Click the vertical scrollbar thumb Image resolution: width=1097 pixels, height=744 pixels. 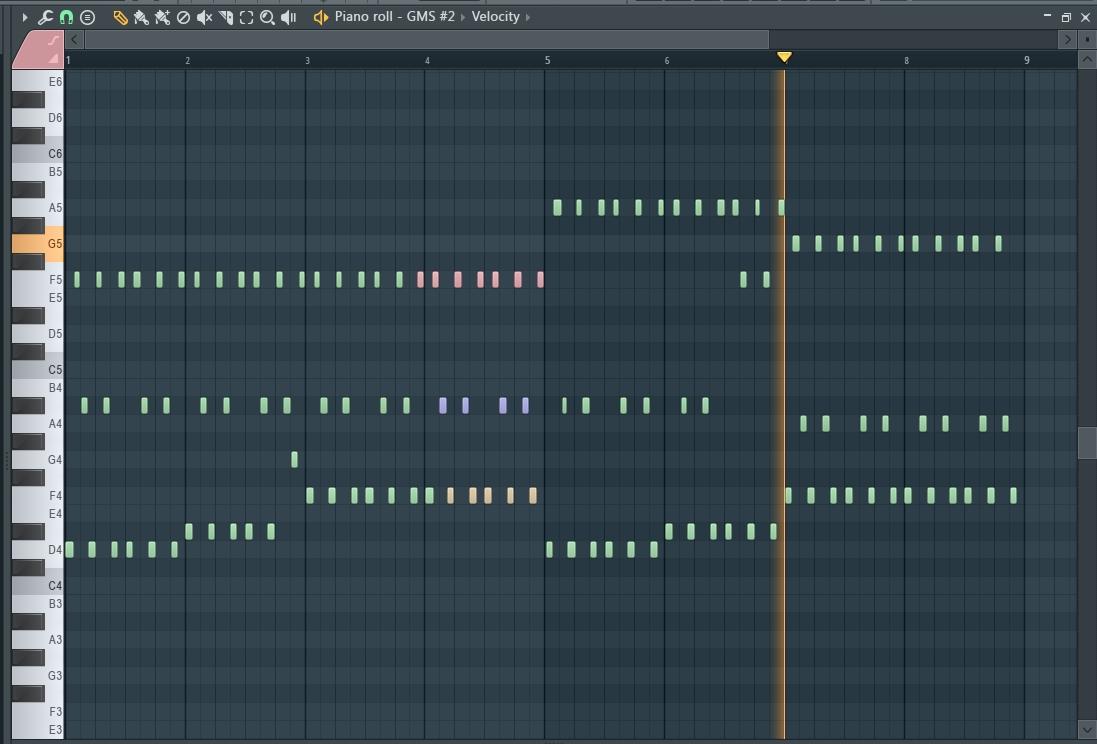tap(1087, 443)
